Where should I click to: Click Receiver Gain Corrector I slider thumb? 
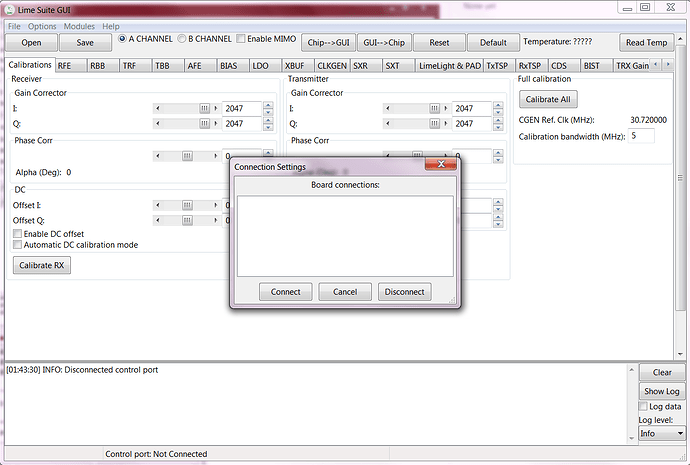point(205,108)
